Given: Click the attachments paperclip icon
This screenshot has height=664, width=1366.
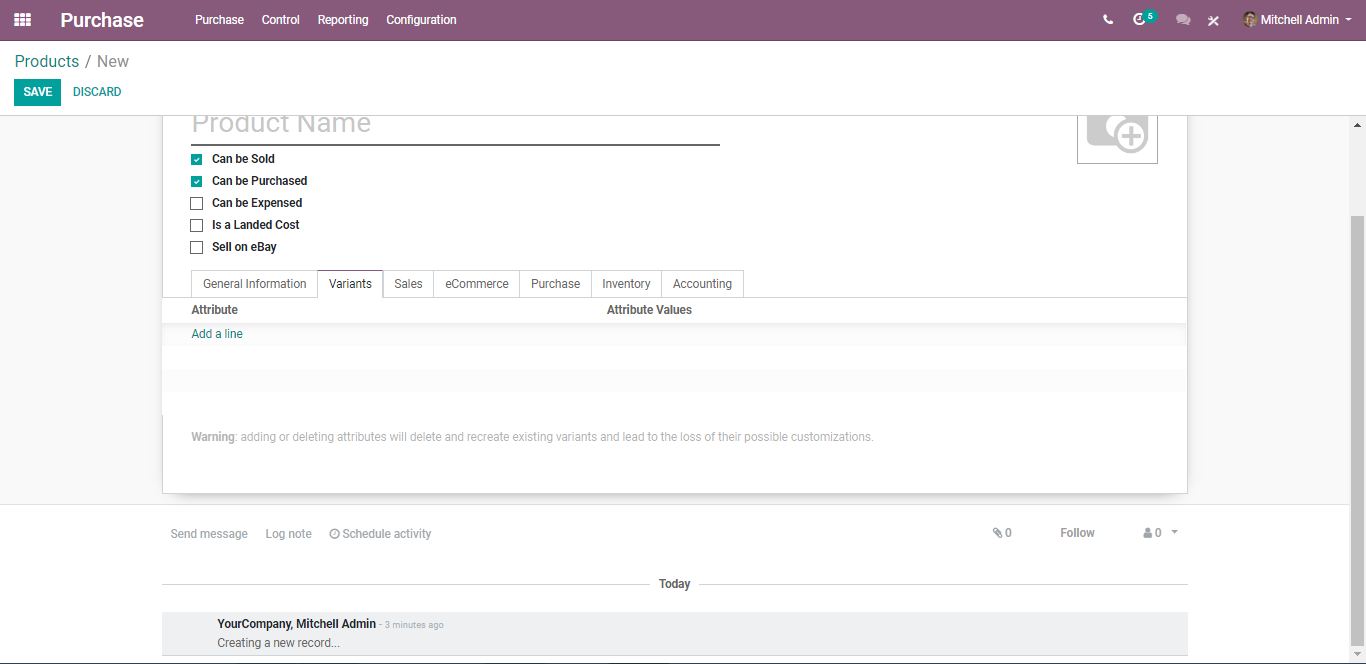Looking at the screenshot, I should click(x=997, y=533).
